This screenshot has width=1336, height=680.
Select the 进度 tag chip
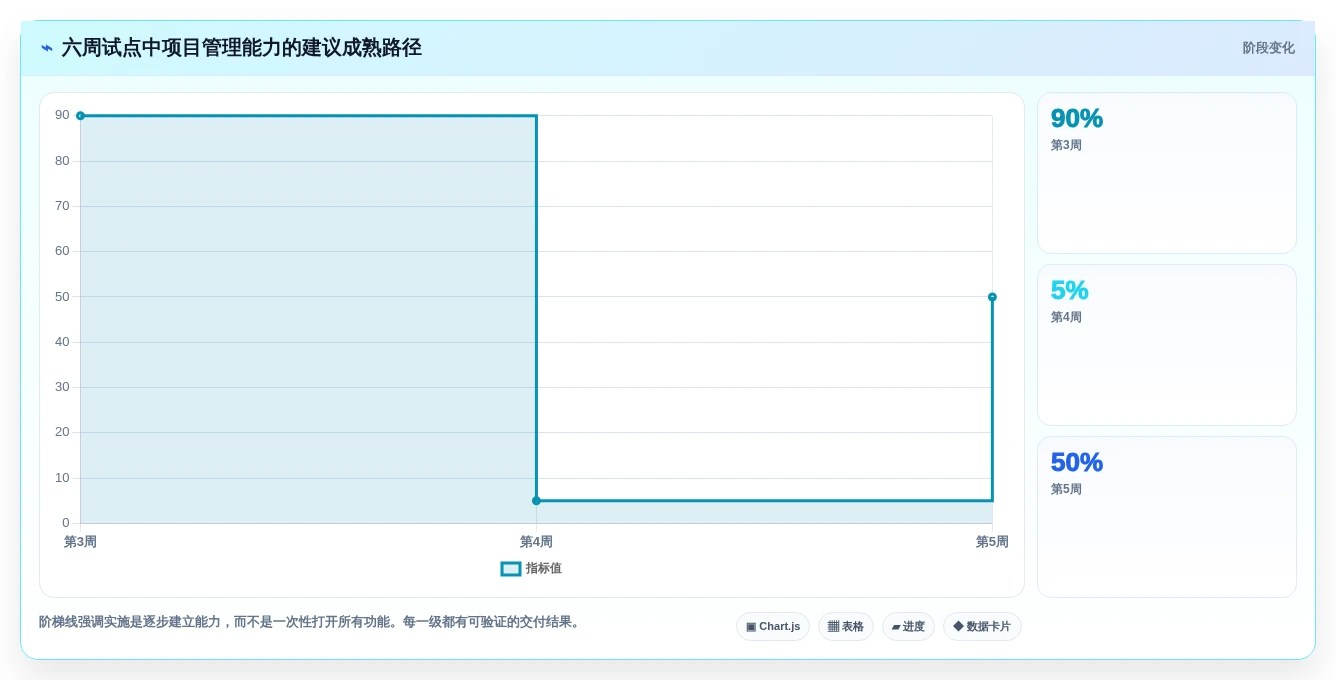click(908, 627)
